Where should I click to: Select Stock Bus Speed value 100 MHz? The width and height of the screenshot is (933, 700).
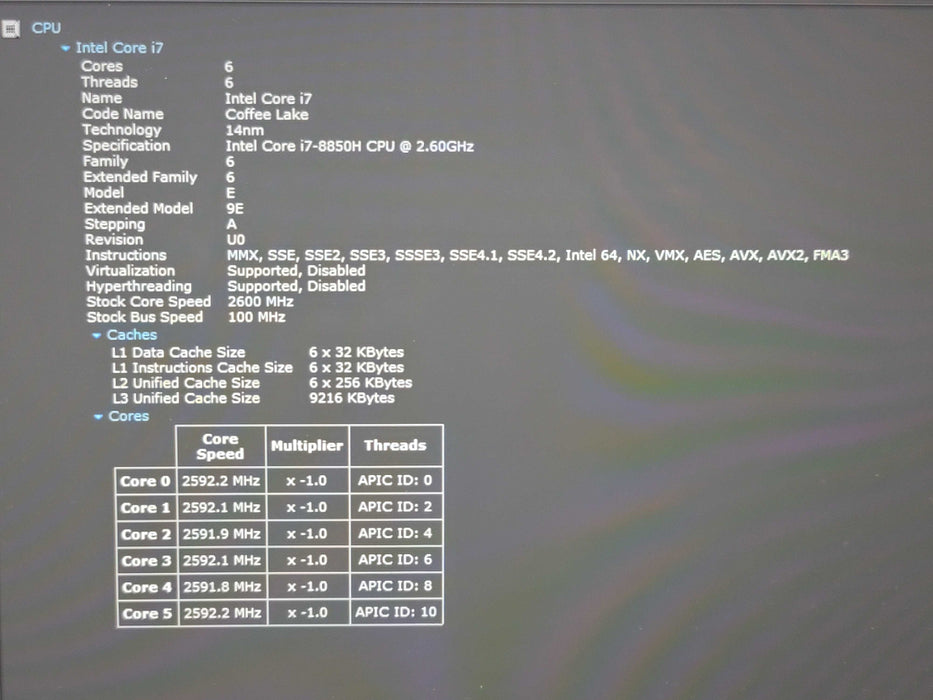(x=256, y=317)
